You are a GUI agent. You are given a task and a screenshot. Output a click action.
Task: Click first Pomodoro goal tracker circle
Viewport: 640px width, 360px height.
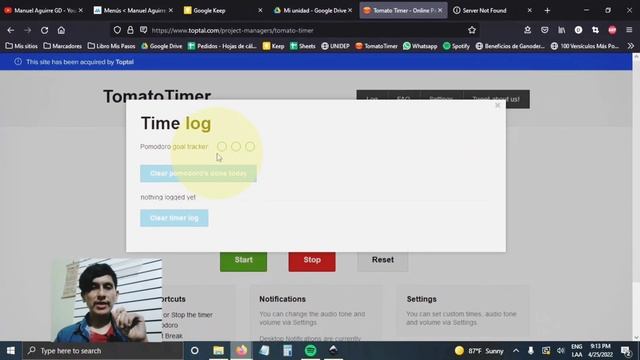(222, 147)
